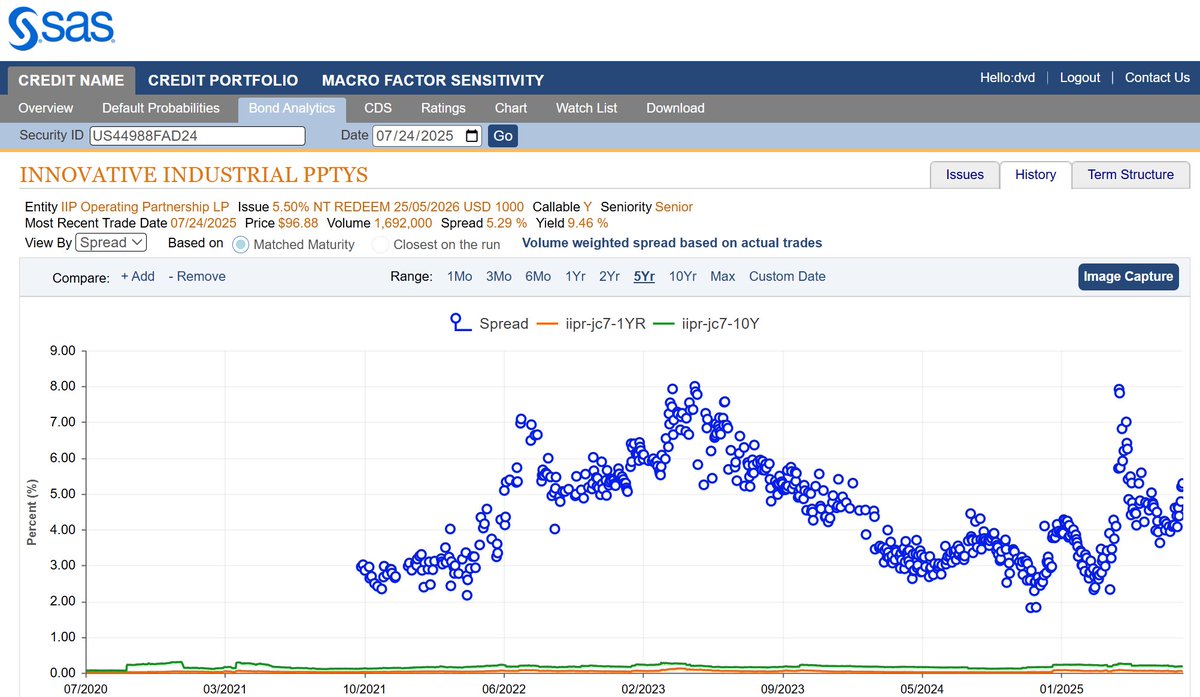Click - Remove comparison

coord(197,277)
